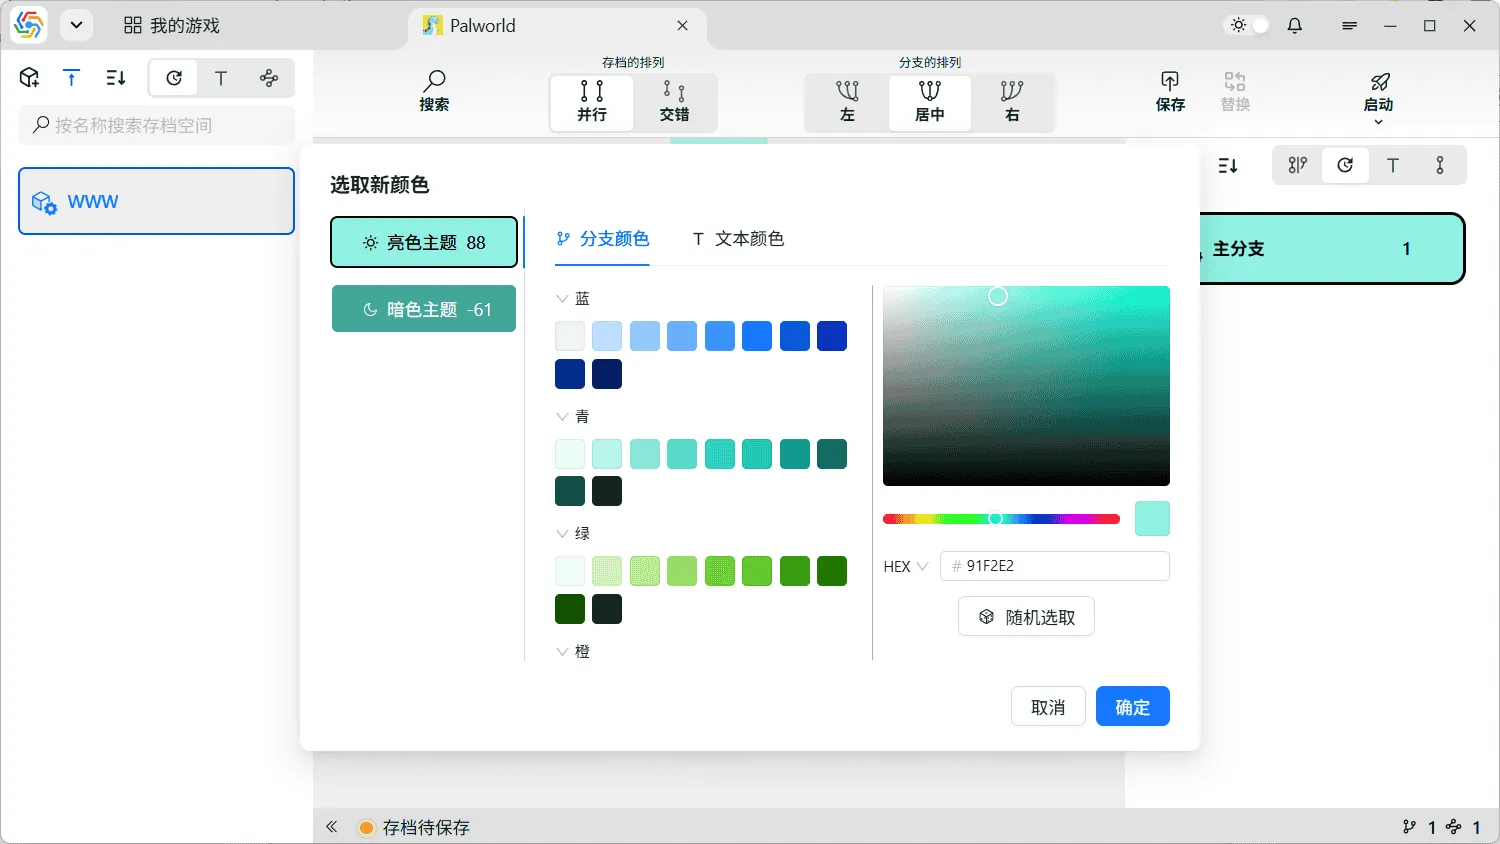Open the HEX format dropdown

point(903,566)
